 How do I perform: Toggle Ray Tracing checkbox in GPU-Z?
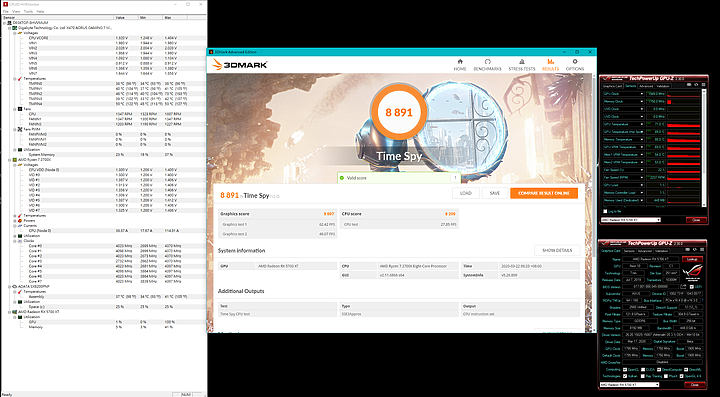pos(643,376)
